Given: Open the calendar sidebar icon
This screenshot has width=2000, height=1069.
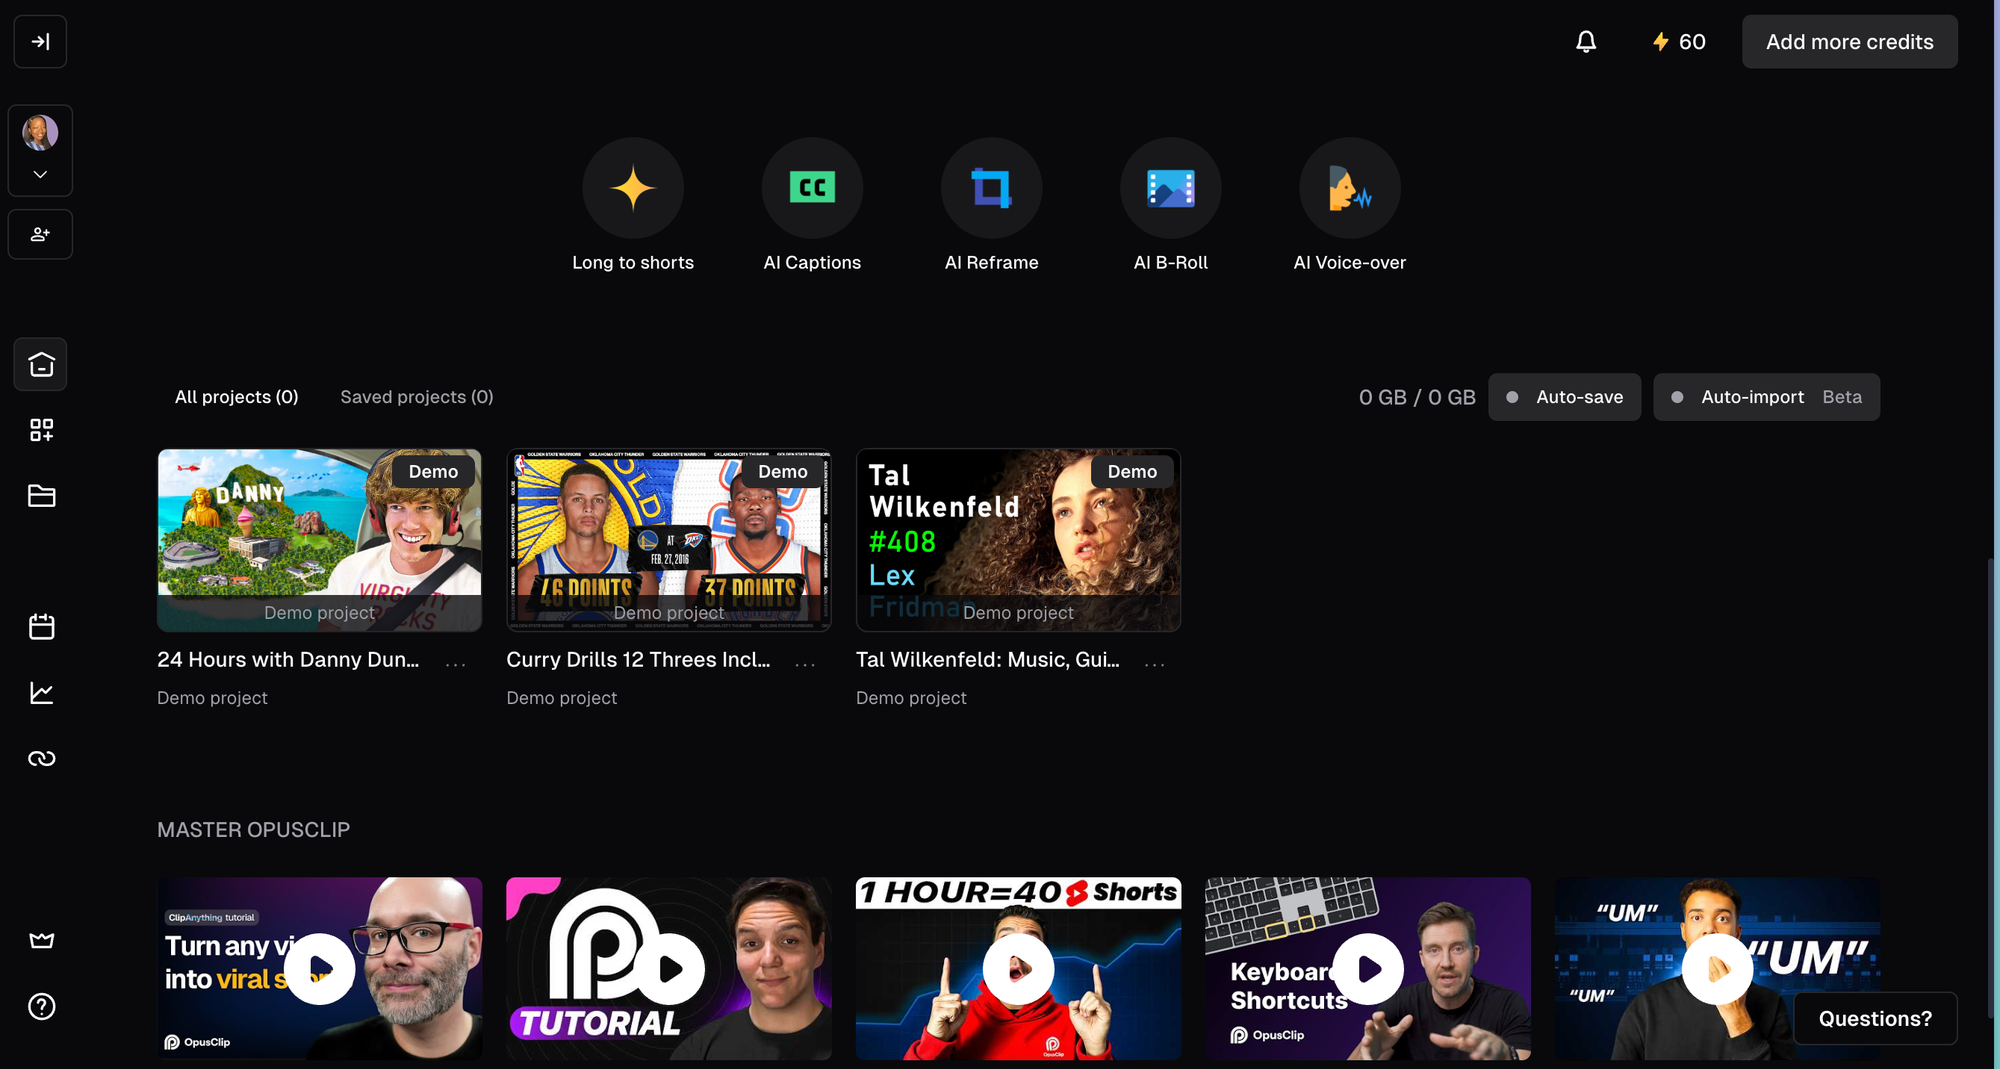Looking at the screenshot, I should [x=41, y=627].
